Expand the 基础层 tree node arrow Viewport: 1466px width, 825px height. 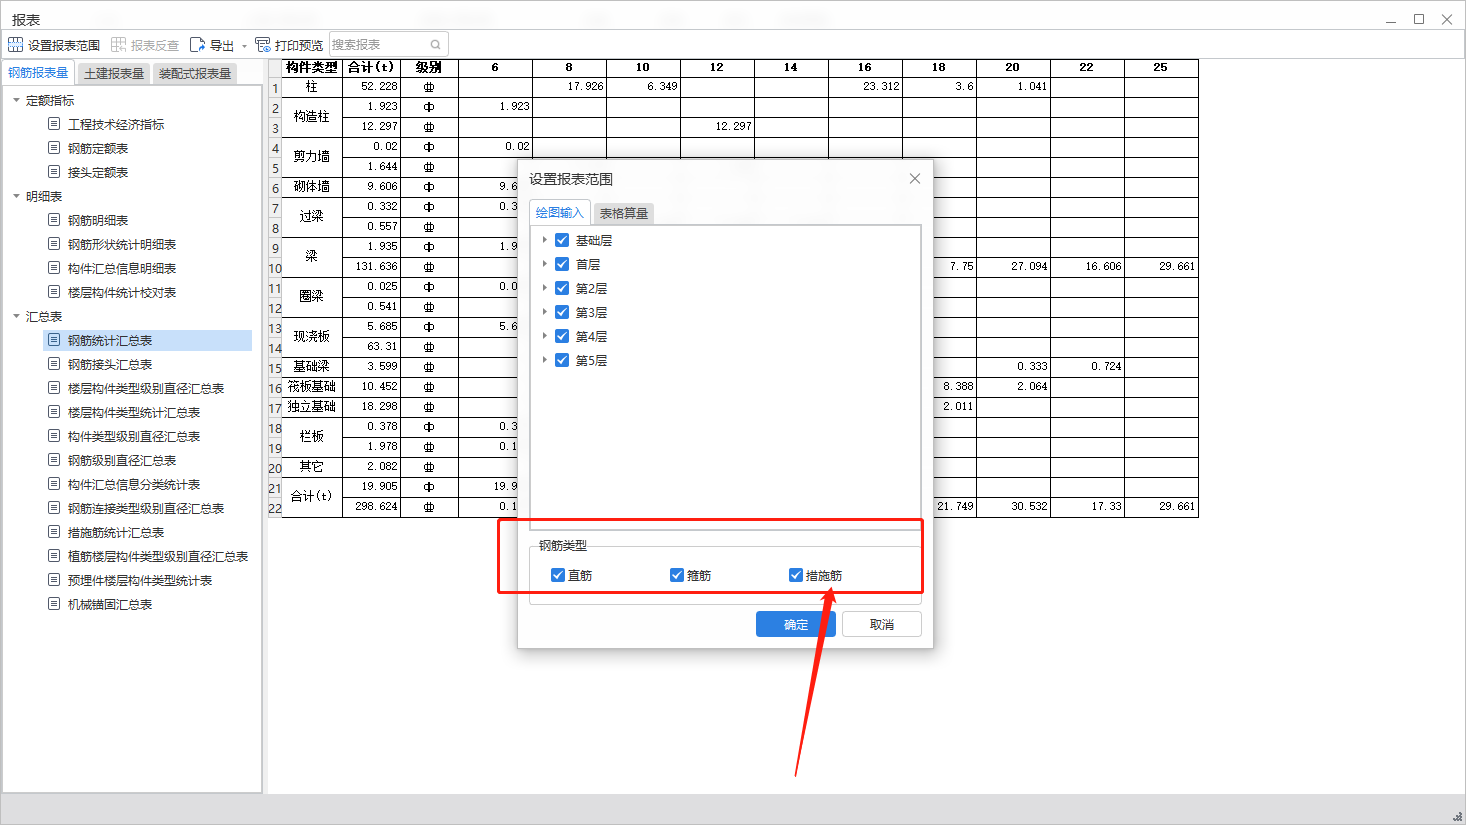[x=544, y=240]
